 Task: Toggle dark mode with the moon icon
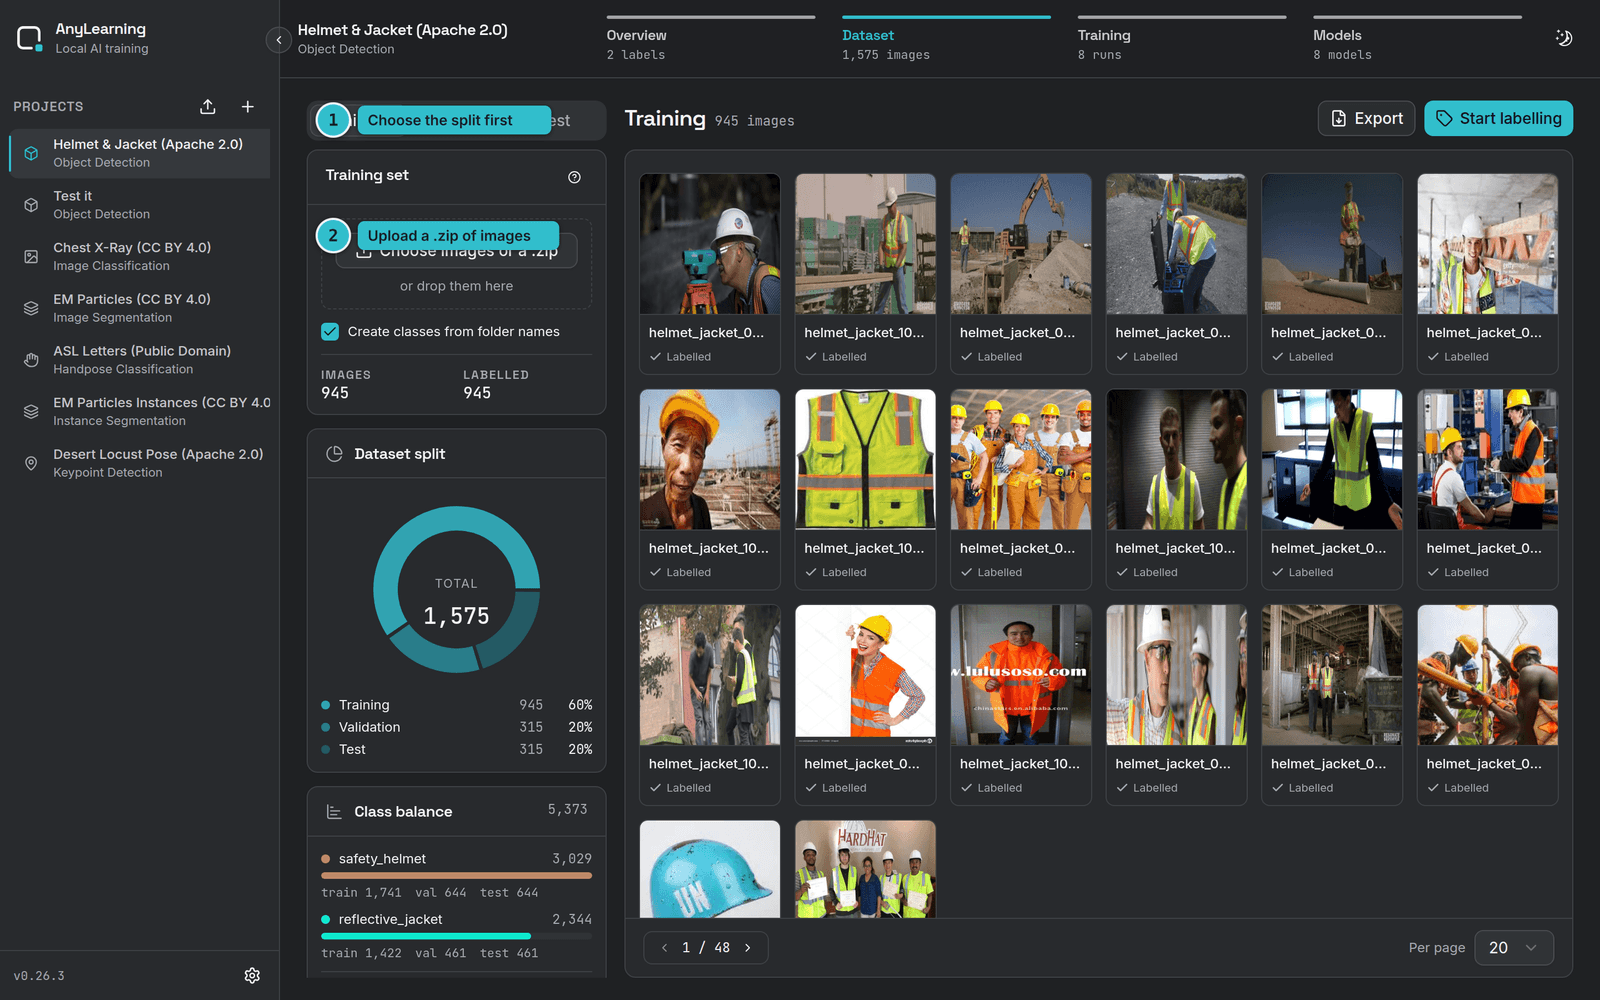tap(1564, 38)
